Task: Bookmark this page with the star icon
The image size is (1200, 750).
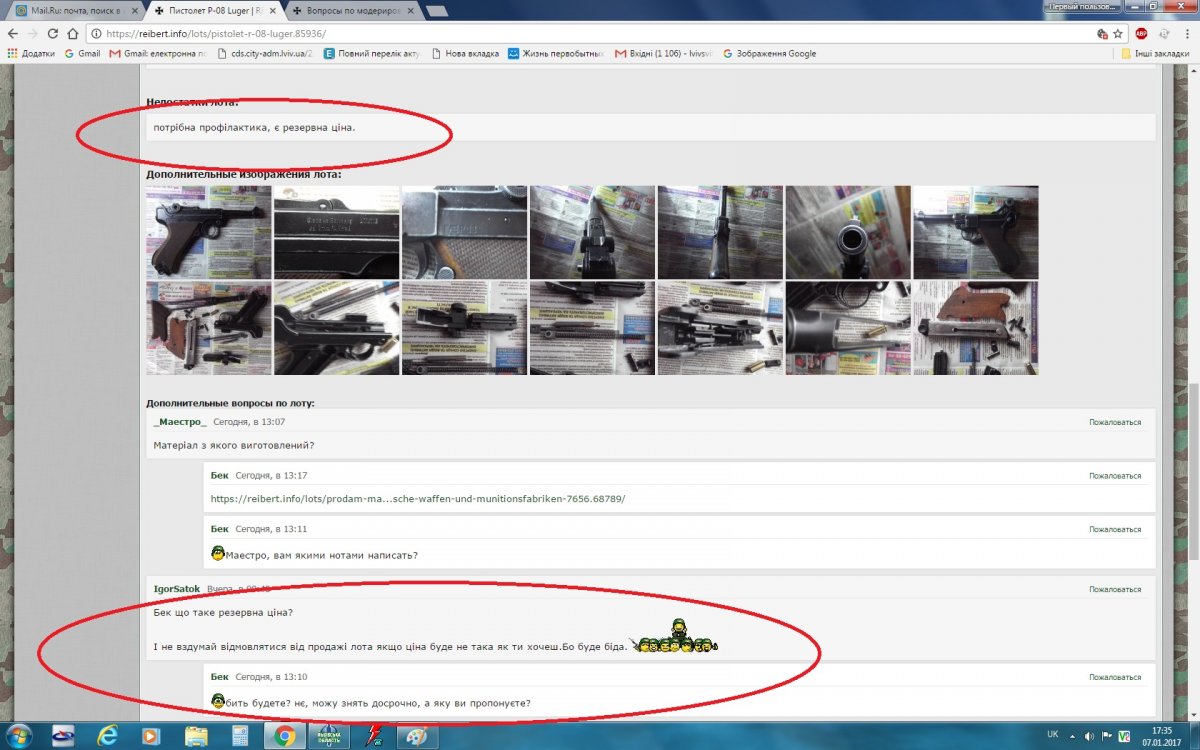Action: point(1118,33)
